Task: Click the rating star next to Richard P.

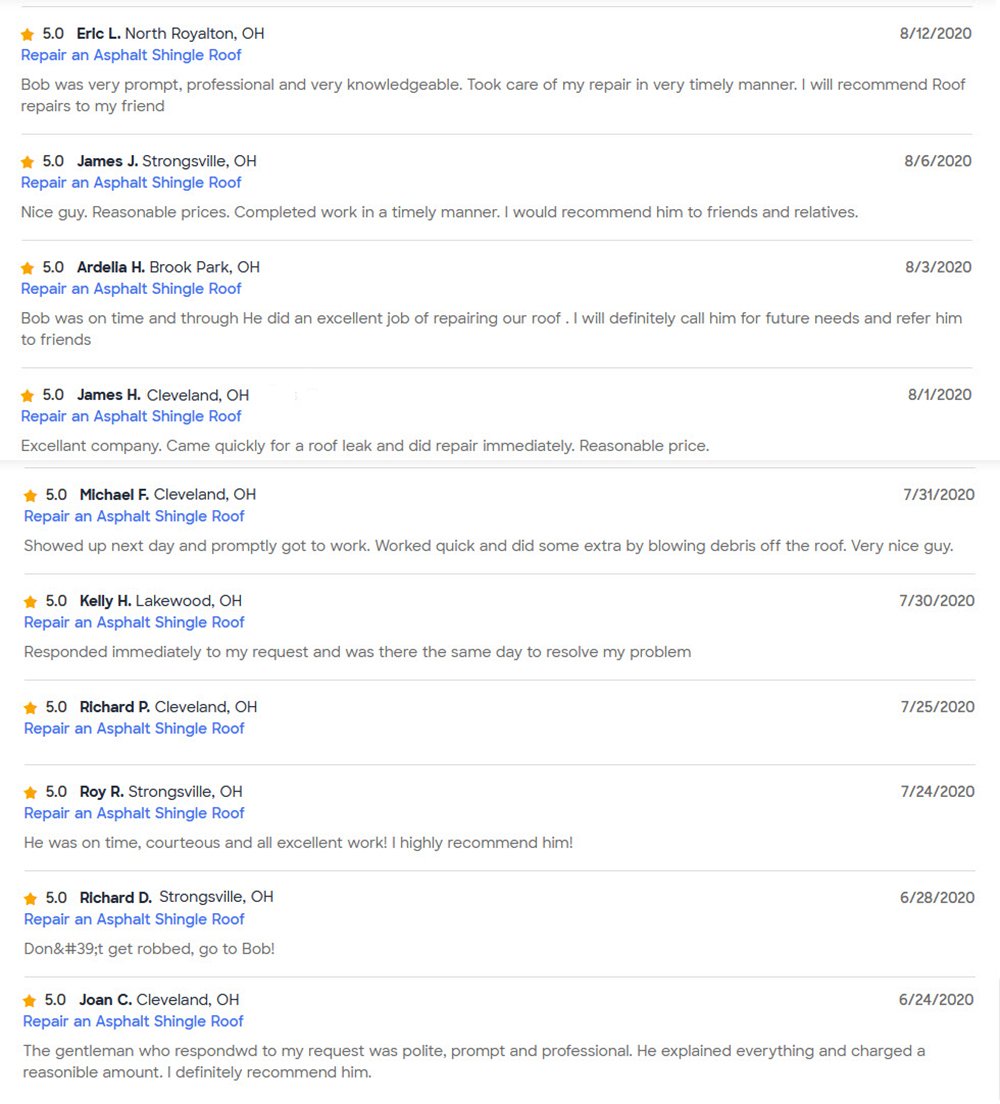Action: click(x=31, y=707)
